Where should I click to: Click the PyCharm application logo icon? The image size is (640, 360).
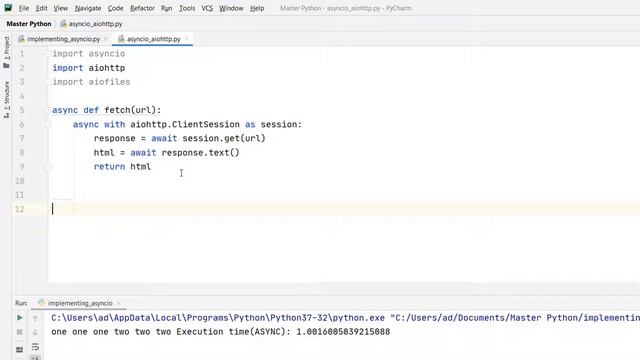pos(8,8)
